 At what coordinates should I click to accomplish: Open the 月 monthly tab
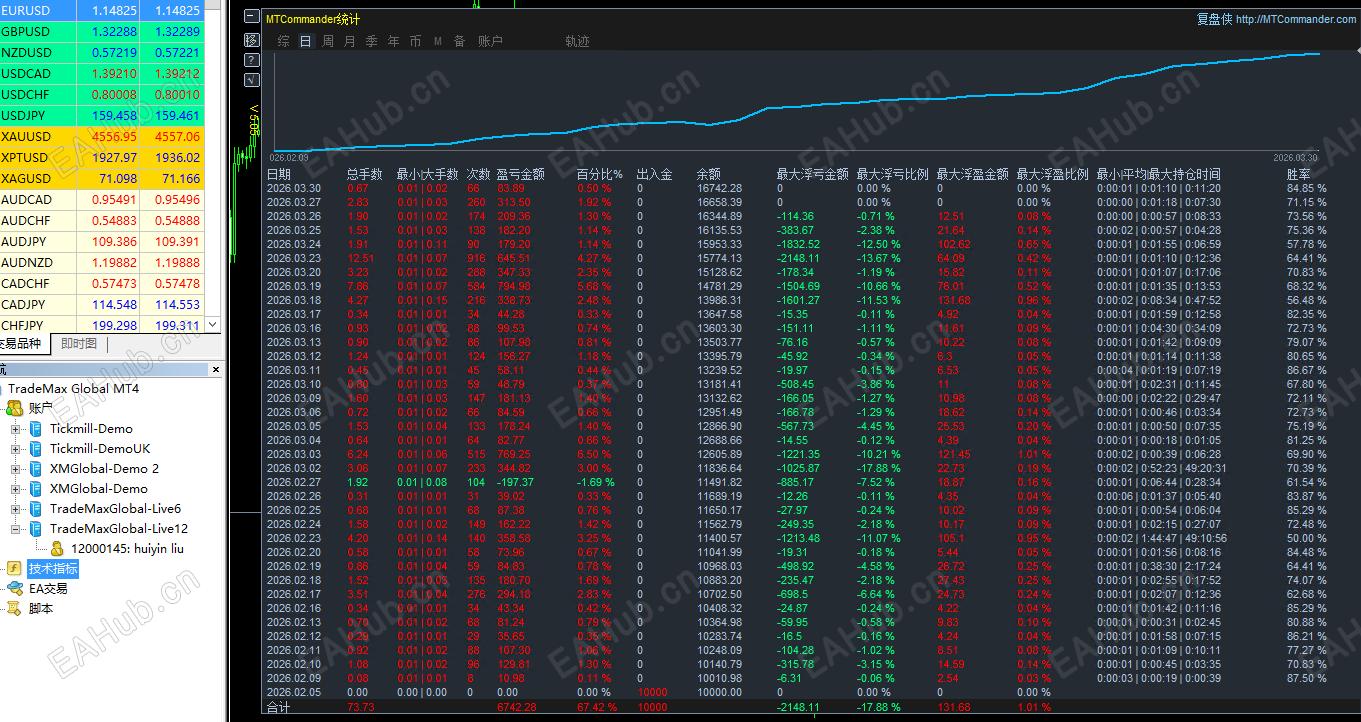coord(350,41)
